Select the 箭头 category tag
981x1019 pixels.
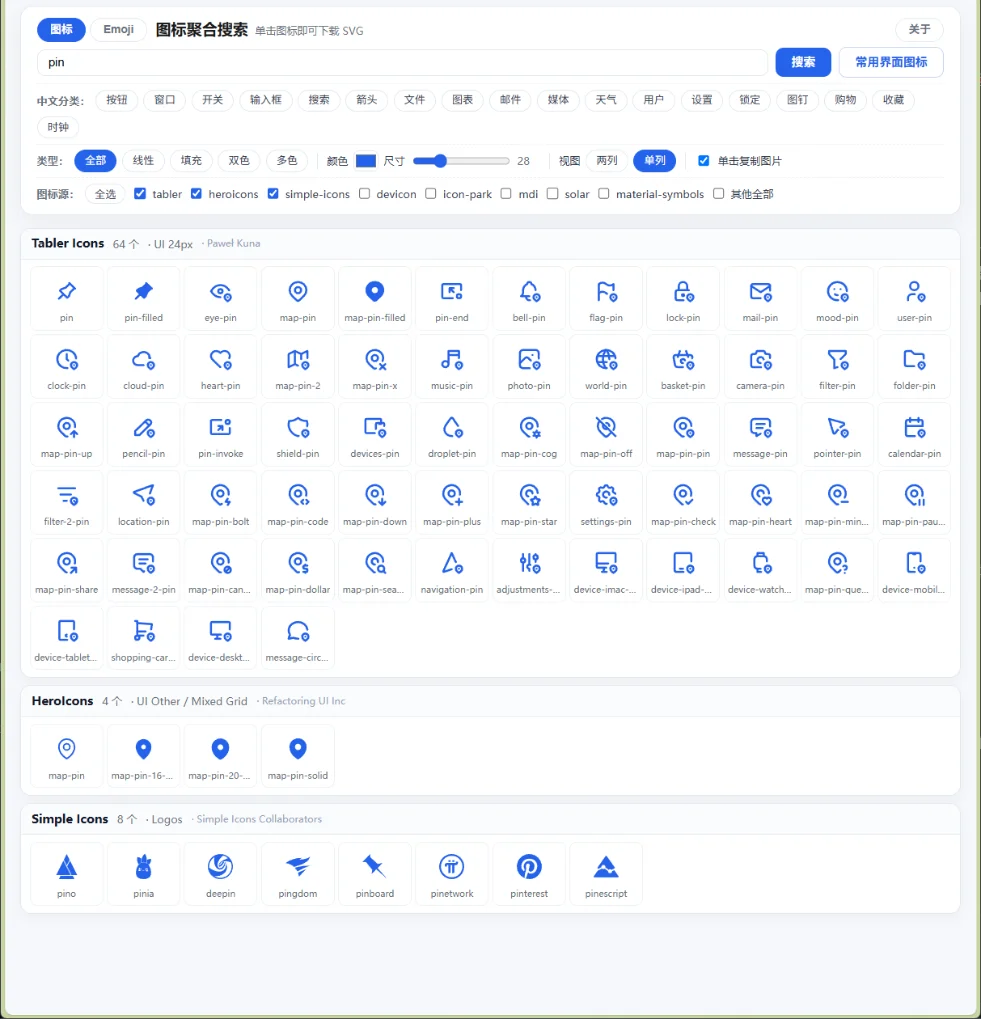366,100
